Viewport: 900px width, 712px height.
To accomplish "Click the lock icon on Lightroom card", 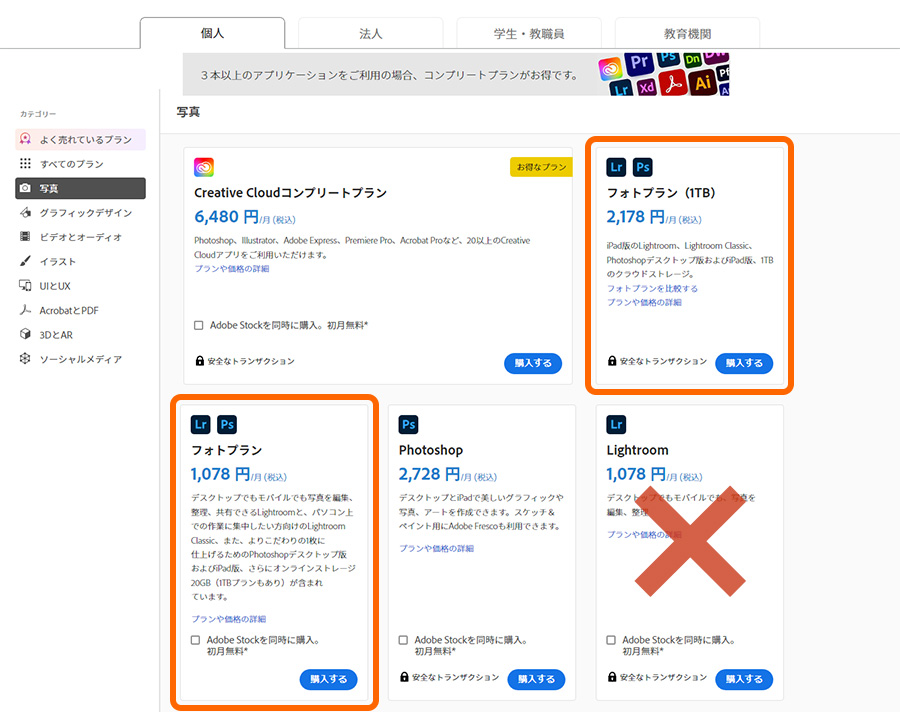I will (x=612, y=677).
